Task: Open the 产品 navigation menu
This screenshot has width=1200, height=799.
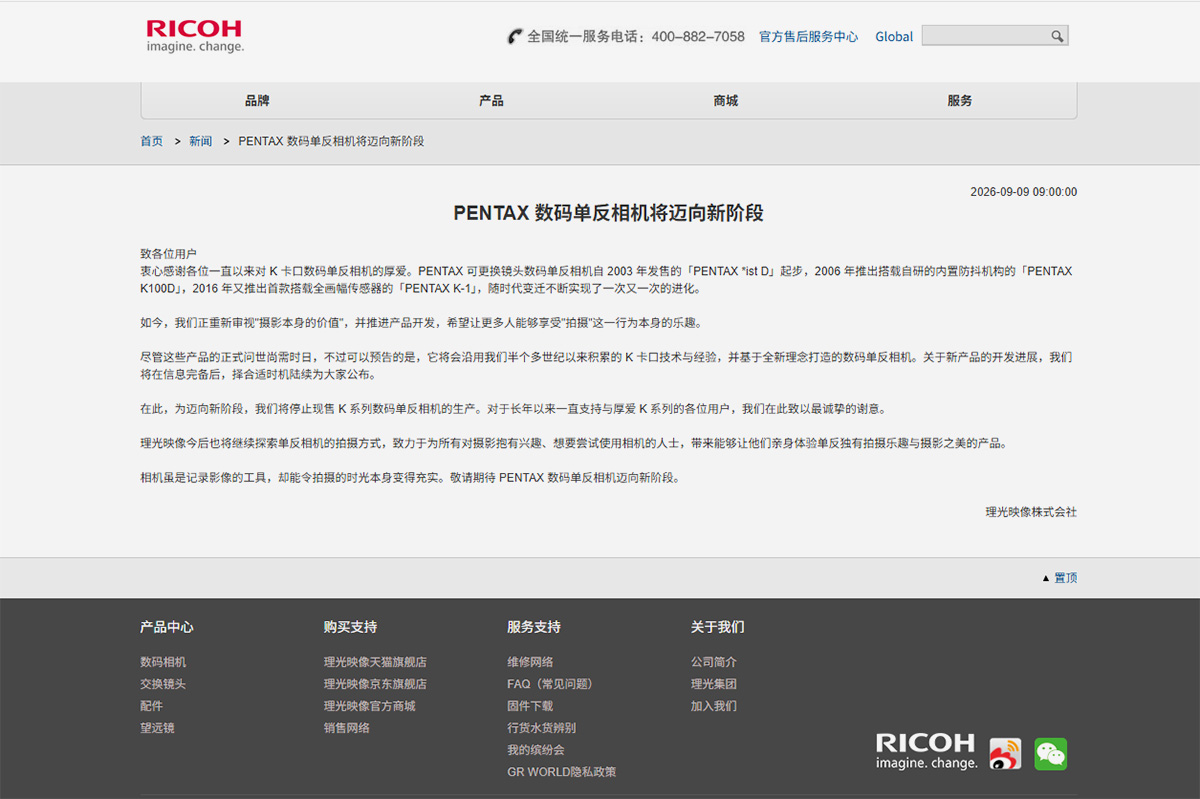Action: [491, 101]
